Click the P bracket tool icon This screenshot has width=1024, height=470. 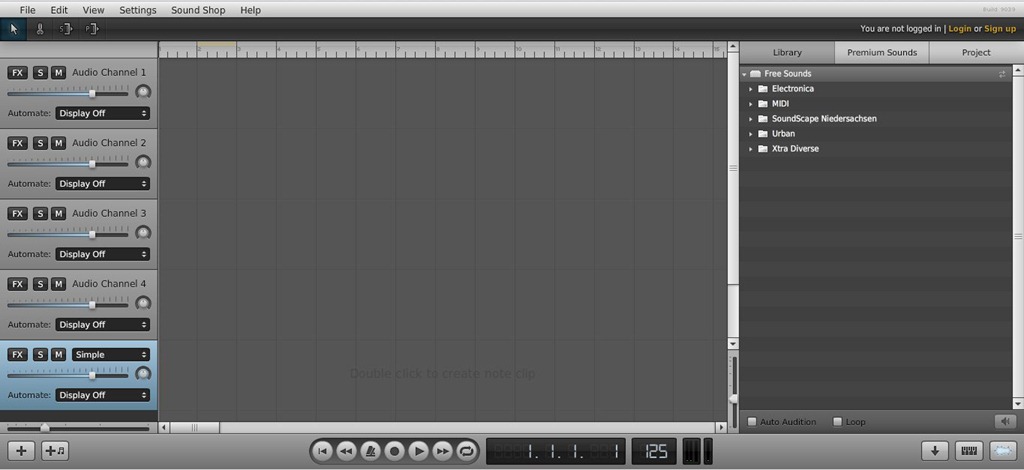pos(91,29)
